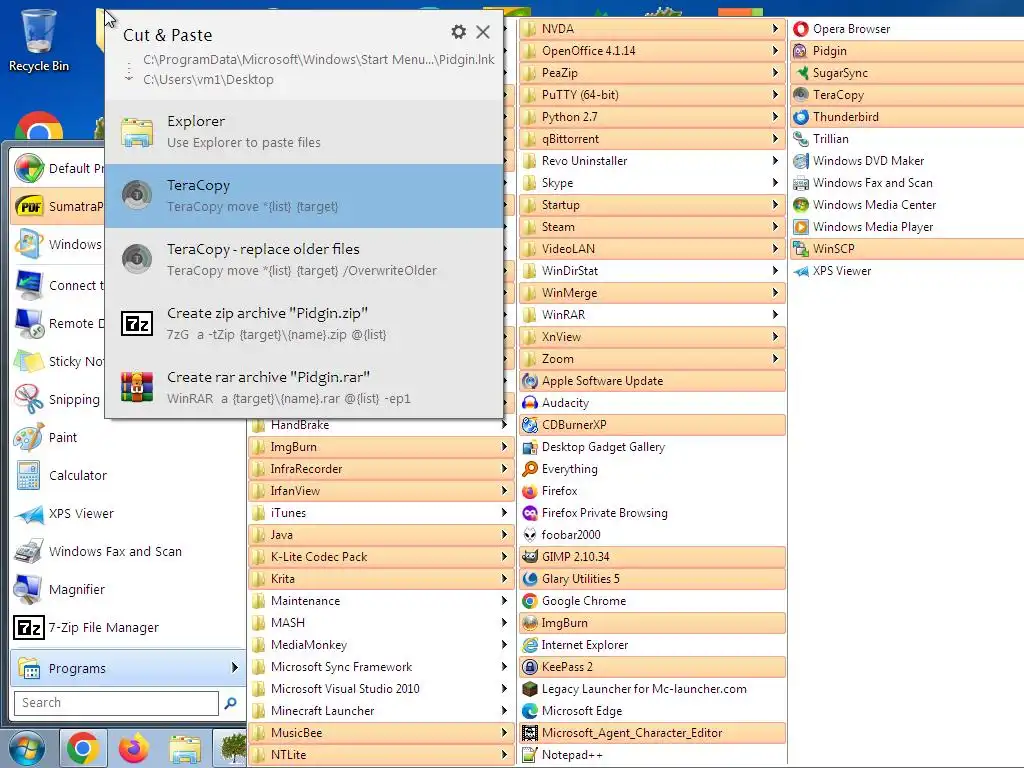Launch Apple Software Update
1024x768 pixels.
[x=652, y=381]
